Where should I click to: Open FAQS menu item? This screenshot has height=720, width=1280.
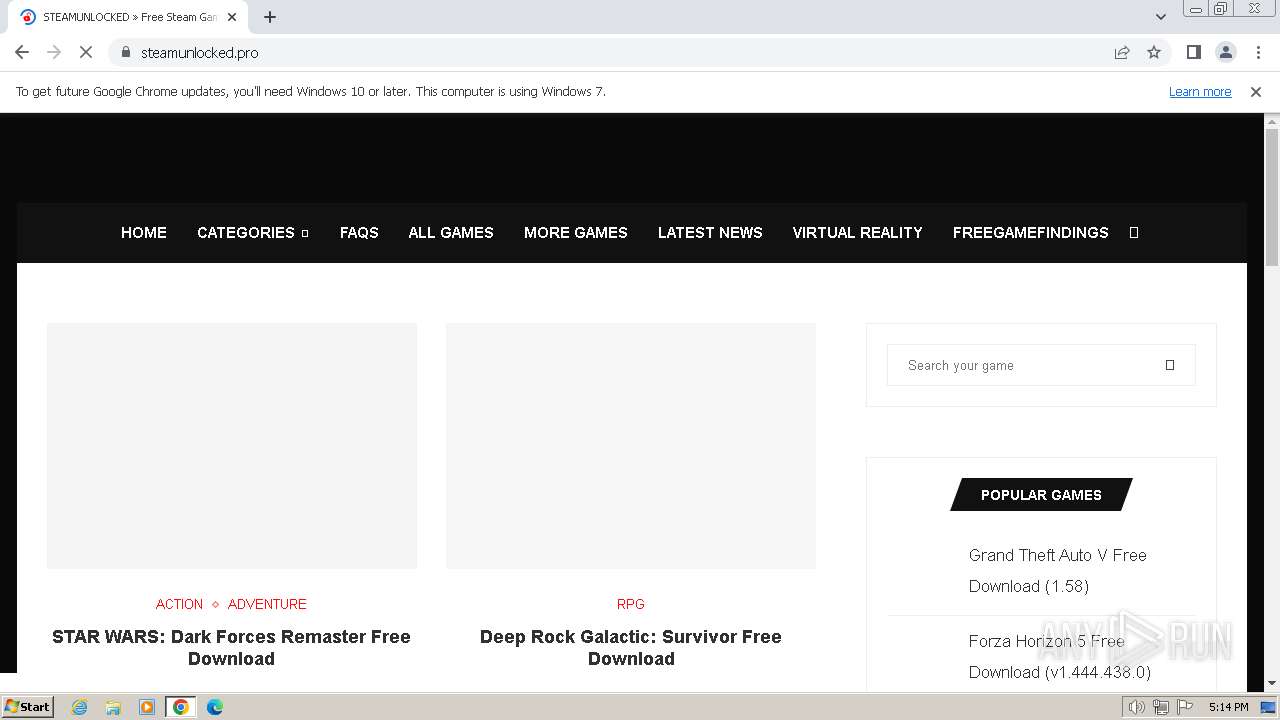359,232
